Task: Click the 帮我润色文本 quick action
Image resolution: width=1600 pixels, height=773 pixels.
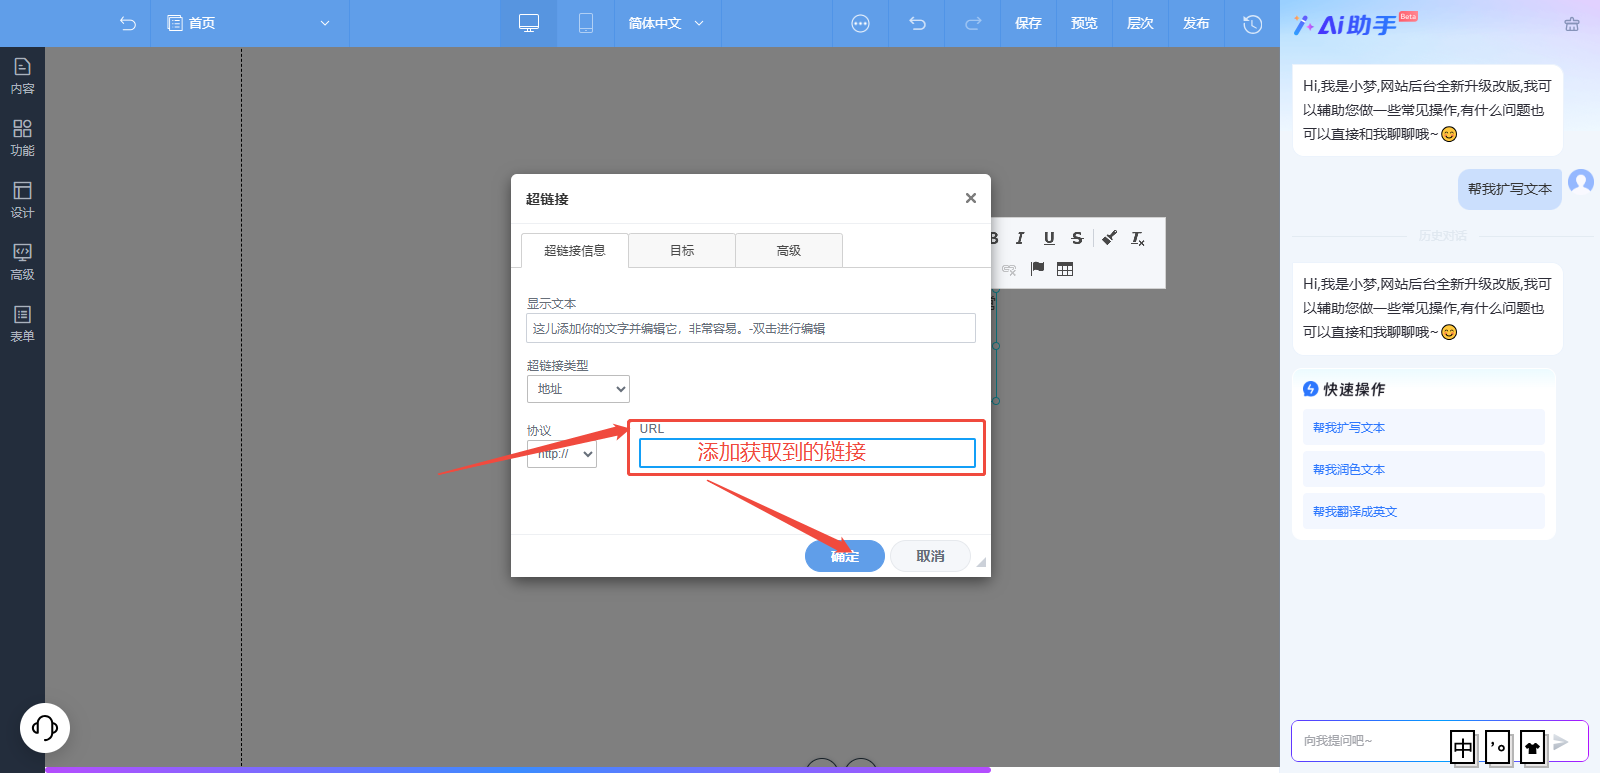Action: [1349, 469]
